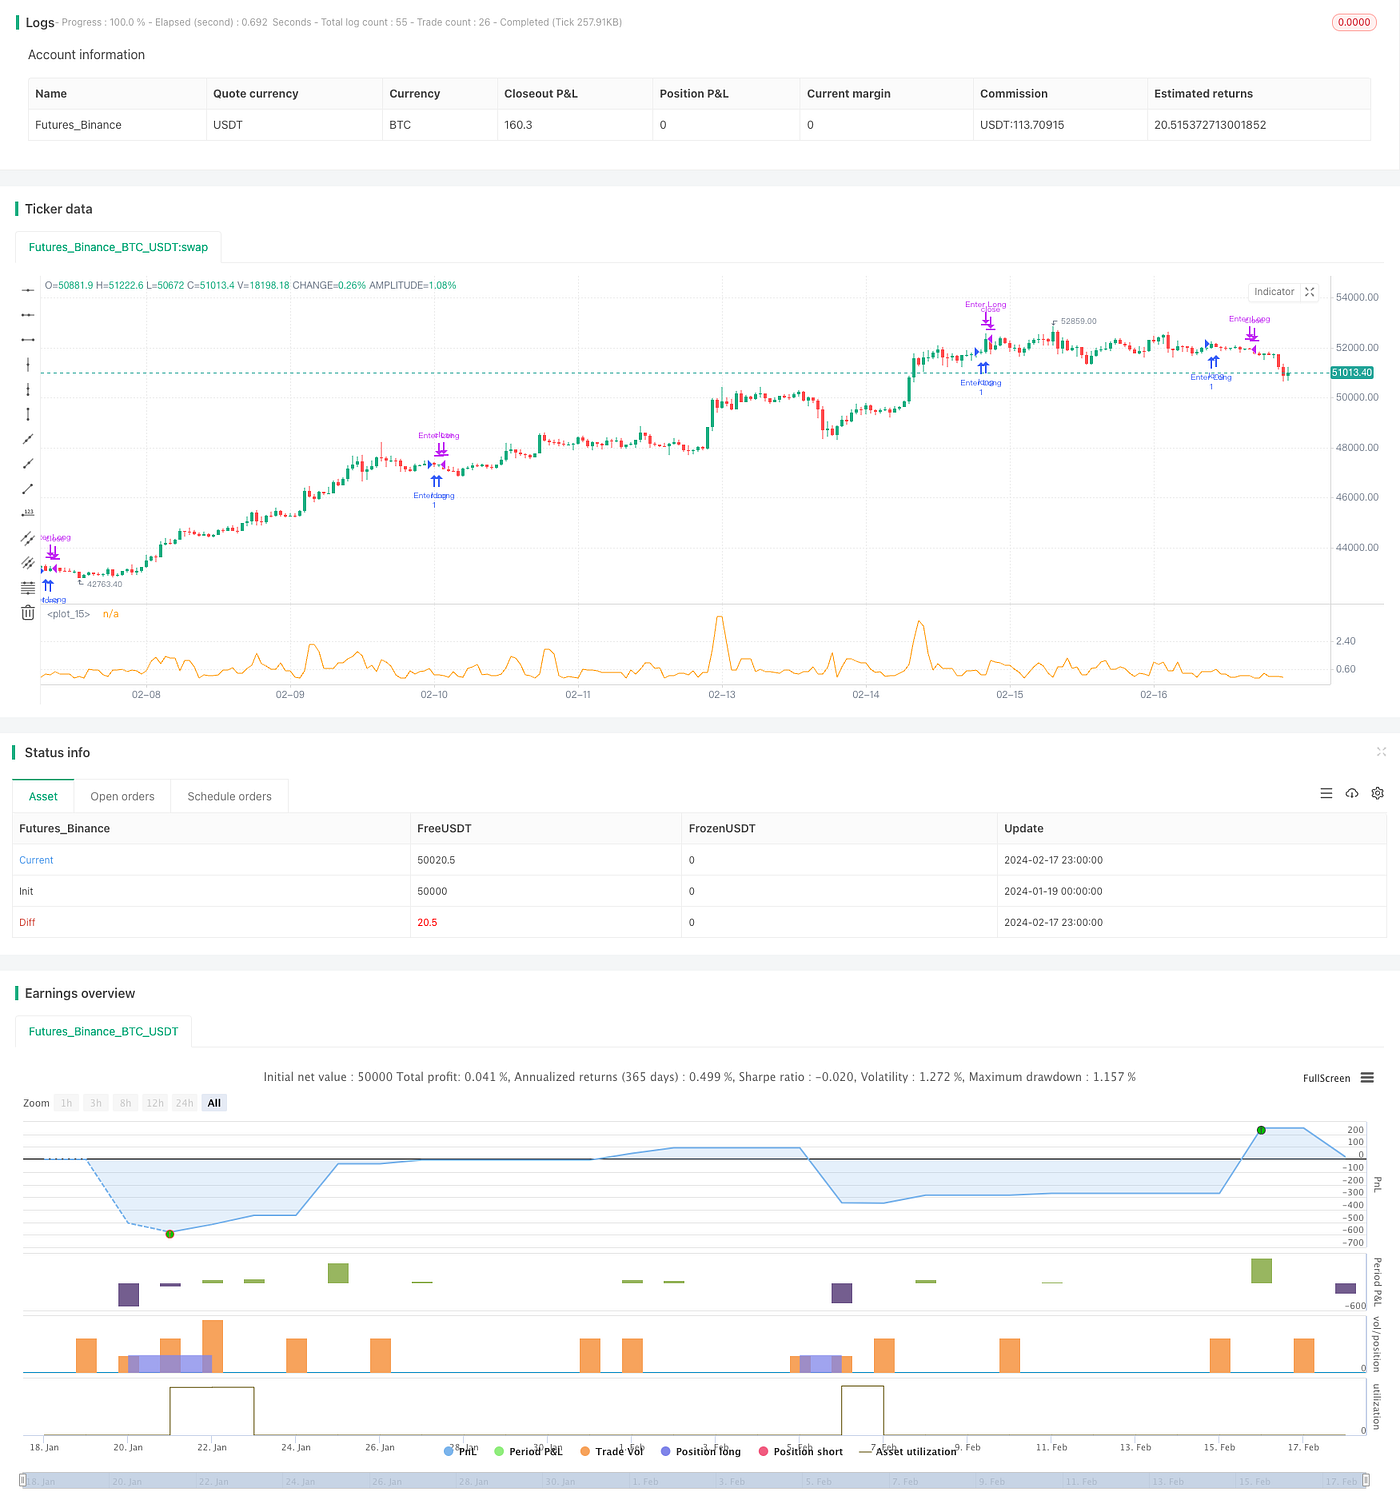Click the Init row date 2024-01-19 00:00:00
1400x1512 pixels.
click(1053, 891)
